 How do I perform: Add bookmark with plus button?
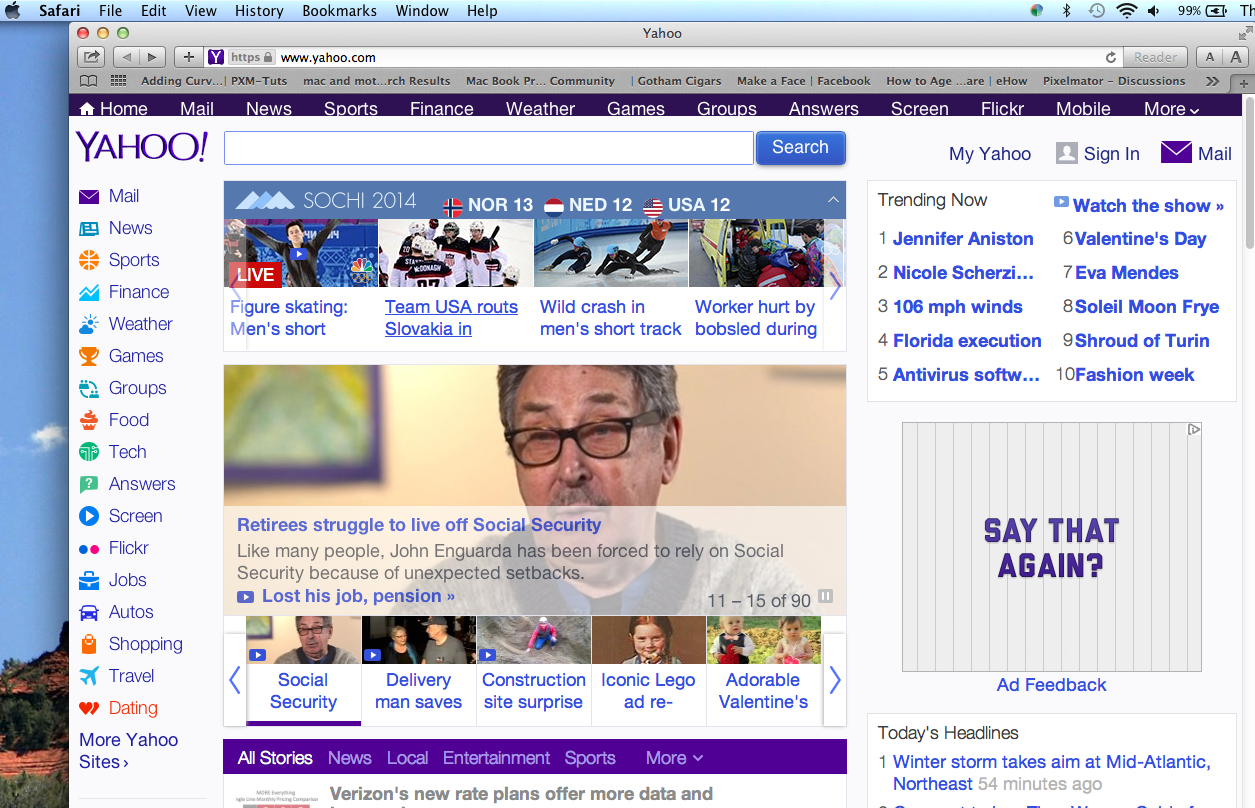(189, 57)
